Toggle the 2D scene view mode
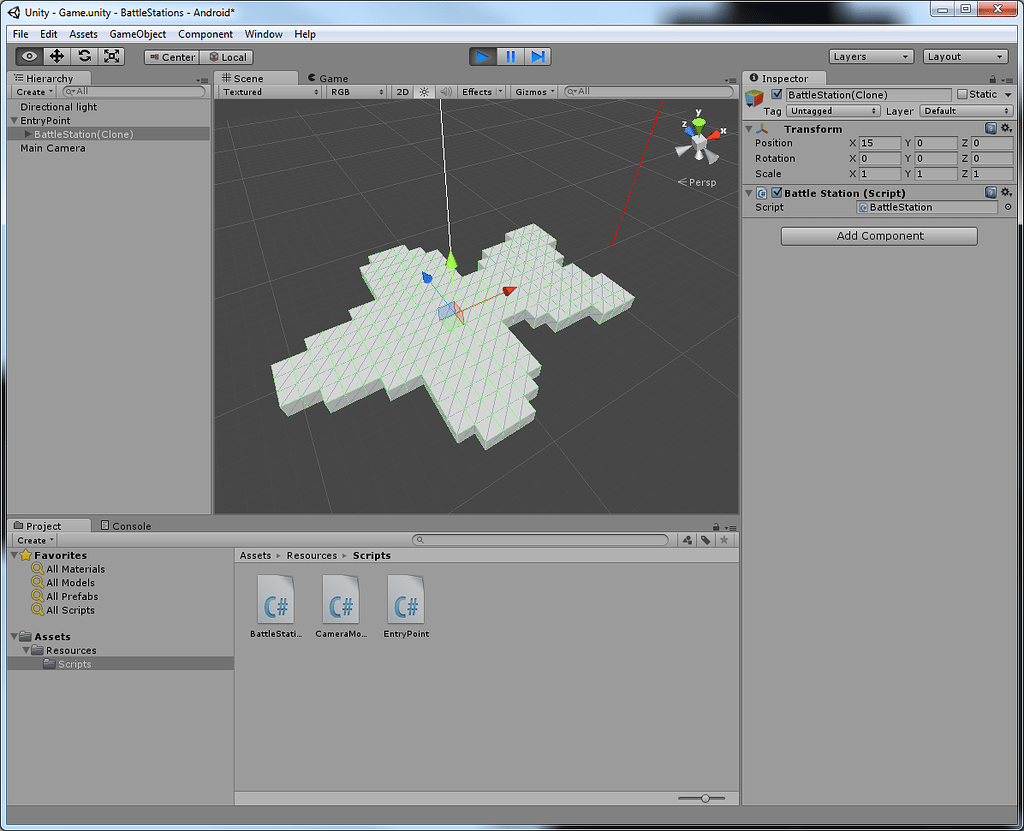The height and width of the screenshot is (831, 1024). (402, 92)
